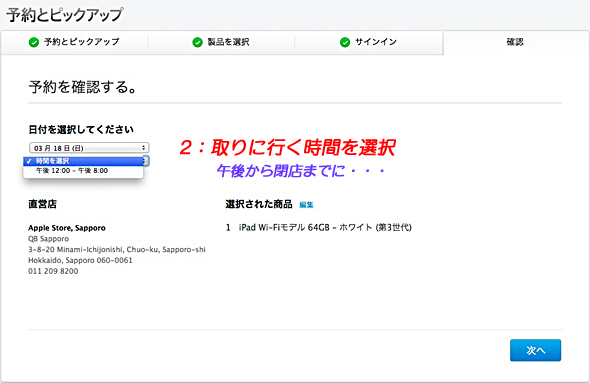The width and height of the screenshot is (590, 383).
Task: Pick the 午後 12:00 - 午後 8:00 time slot
Action: click(84, 171)
